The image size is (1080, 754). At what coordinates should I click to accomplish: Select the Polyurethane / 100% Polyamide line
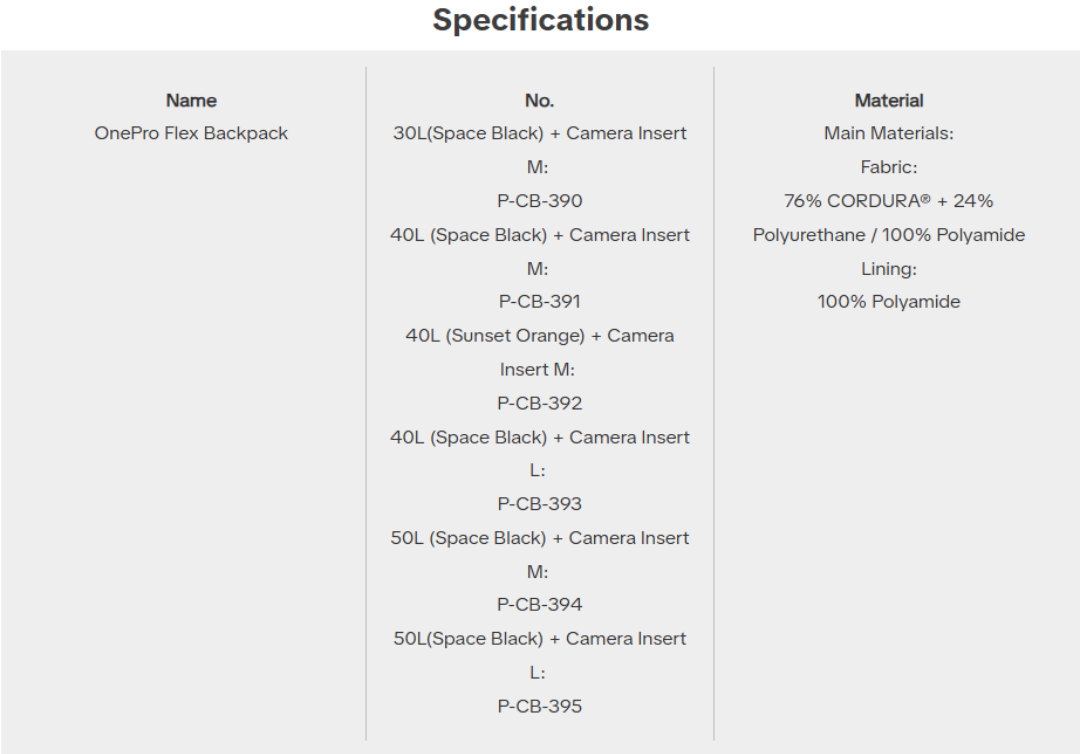pyautogui.click(x=889, y=235)
